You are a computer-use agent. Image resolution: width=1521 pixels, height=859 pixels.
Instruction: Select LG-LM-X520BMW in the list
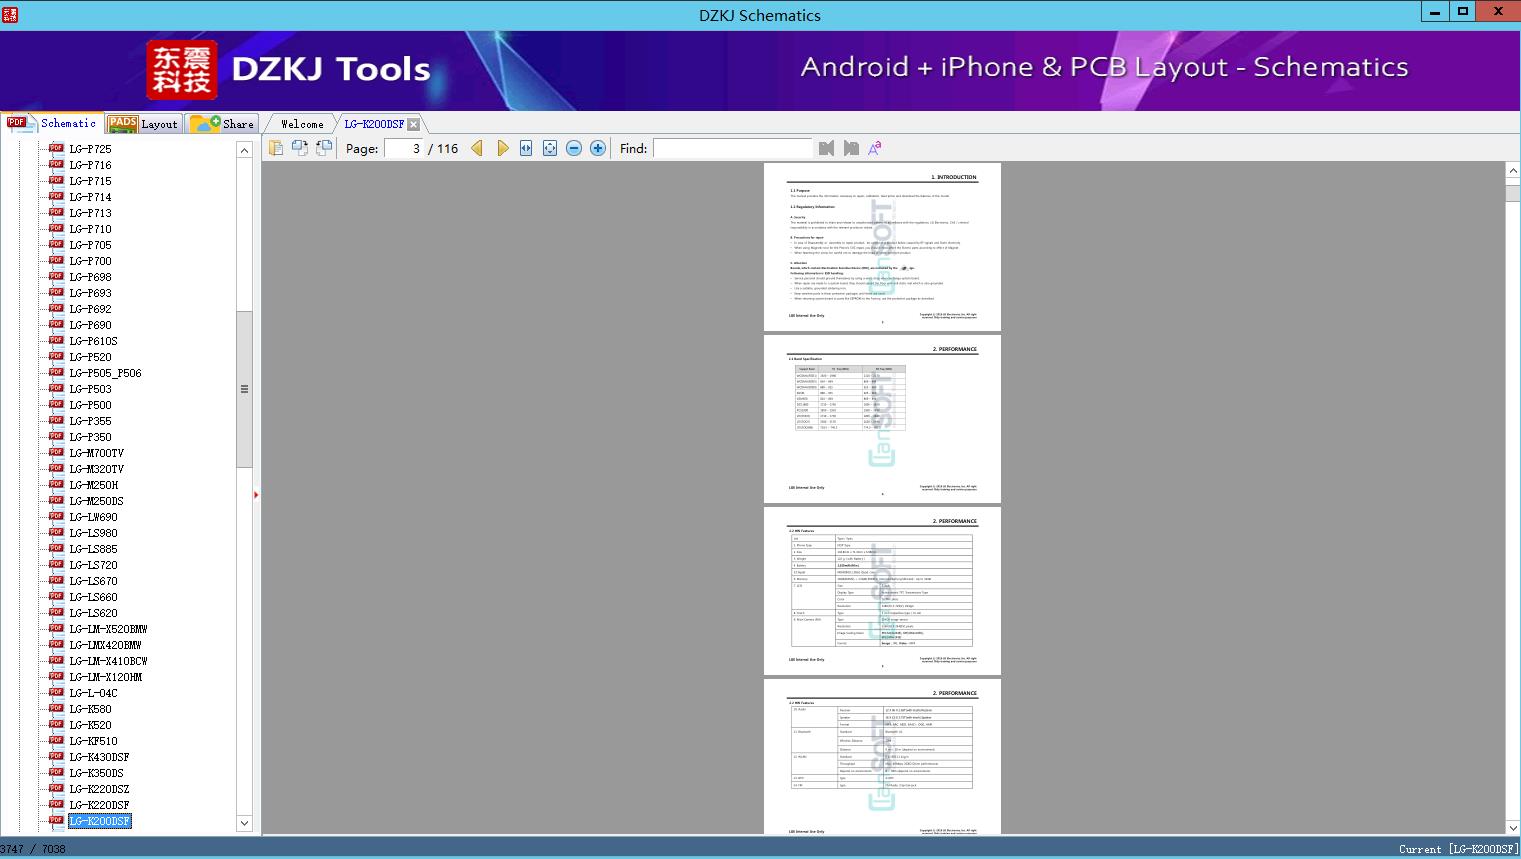108,629
